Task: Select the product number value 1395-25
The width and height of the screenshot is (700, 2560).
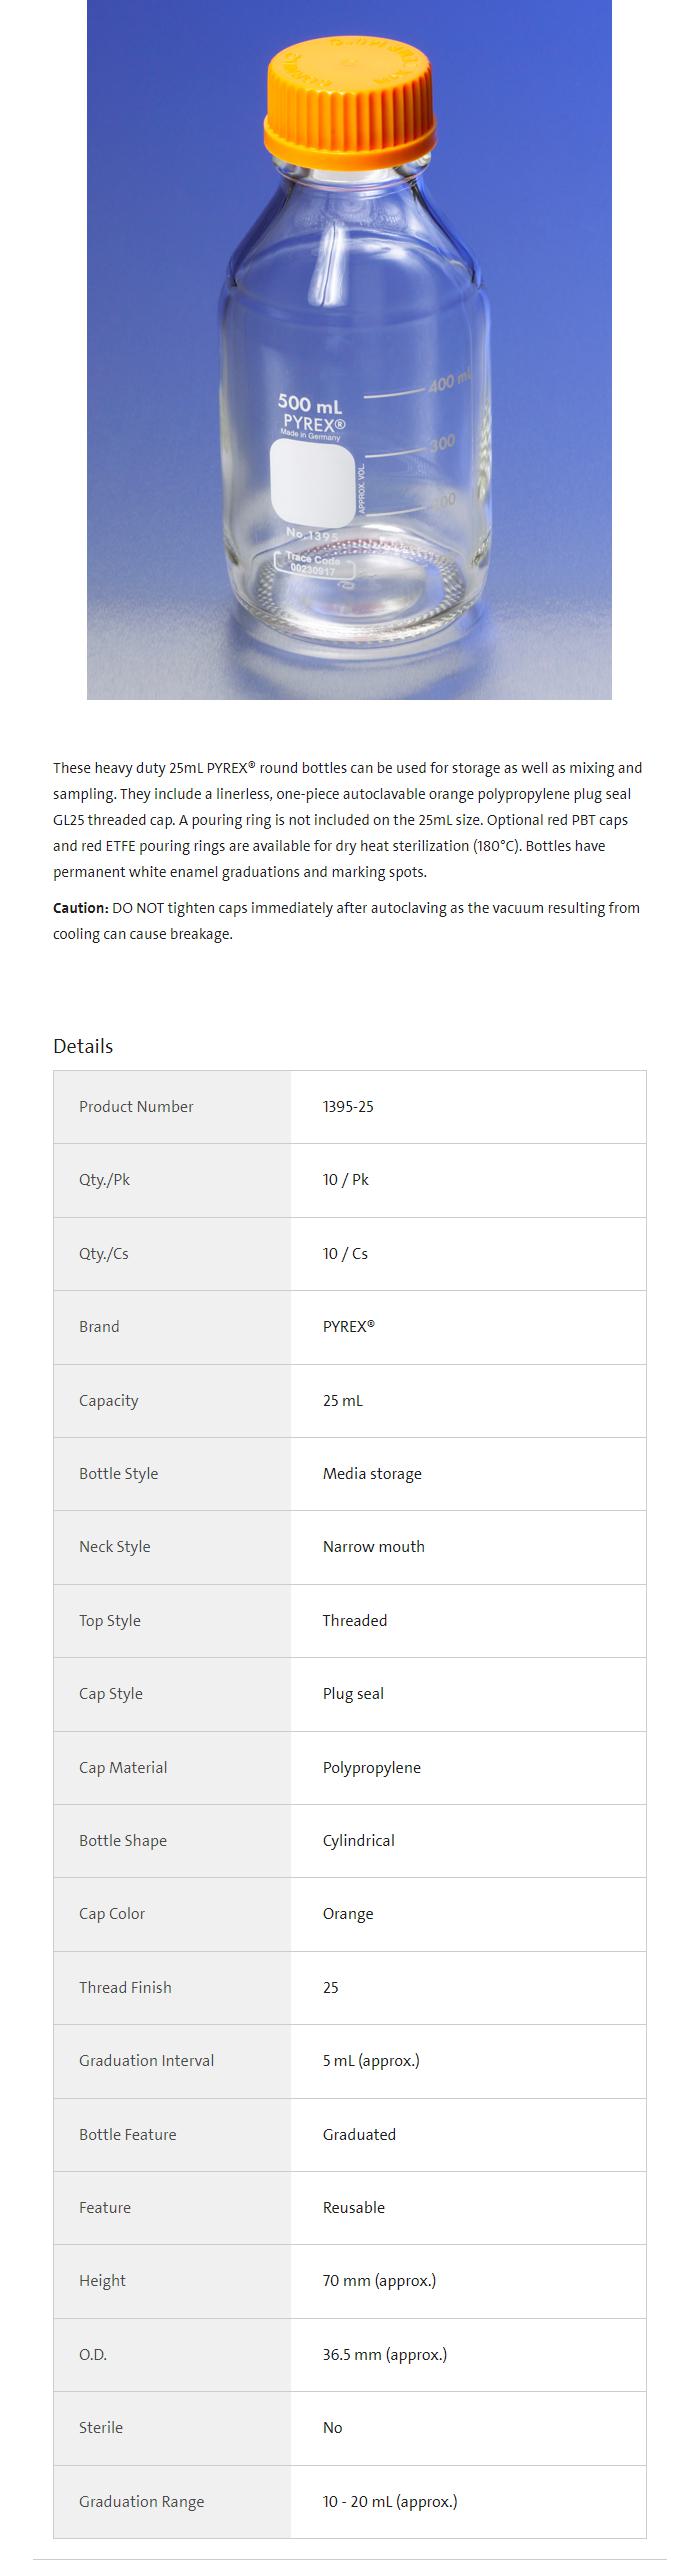Action: (x=348, y=1106)
